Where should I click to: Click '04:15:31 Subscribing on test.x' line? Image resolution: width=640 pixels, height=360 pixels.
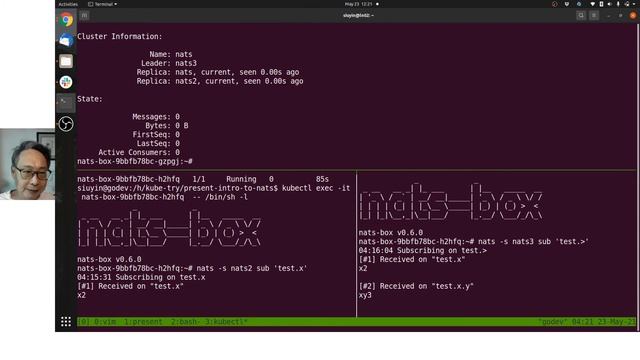[141, 277]
